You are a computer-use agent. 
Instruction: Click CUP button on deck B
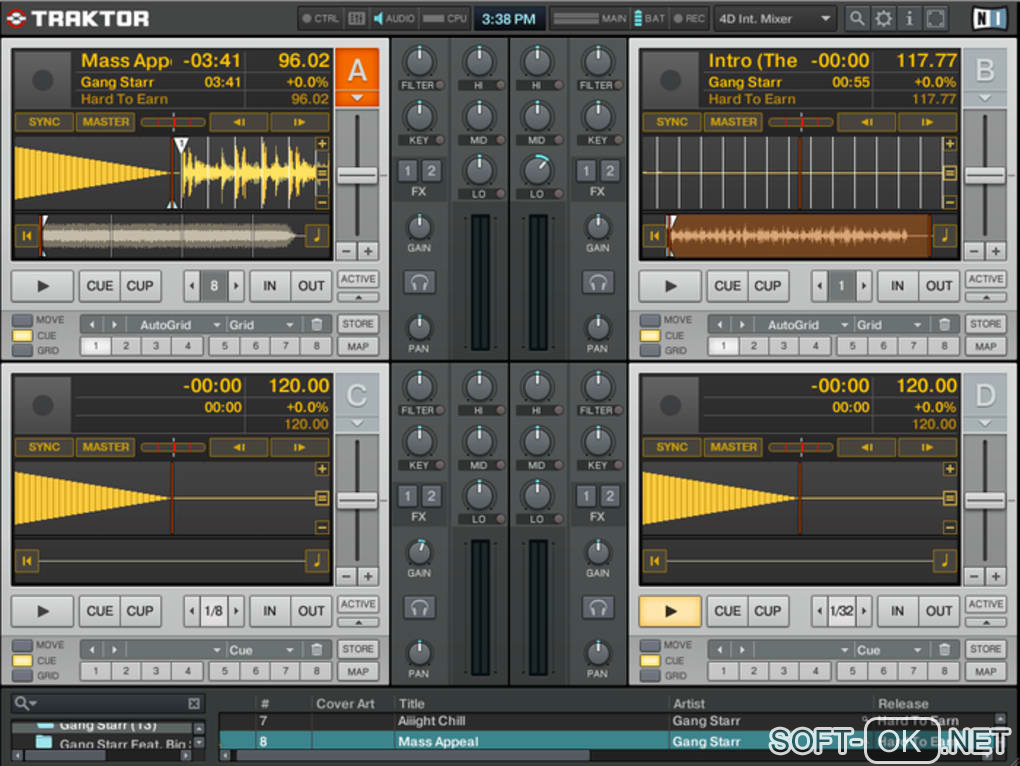pos(768,286)
